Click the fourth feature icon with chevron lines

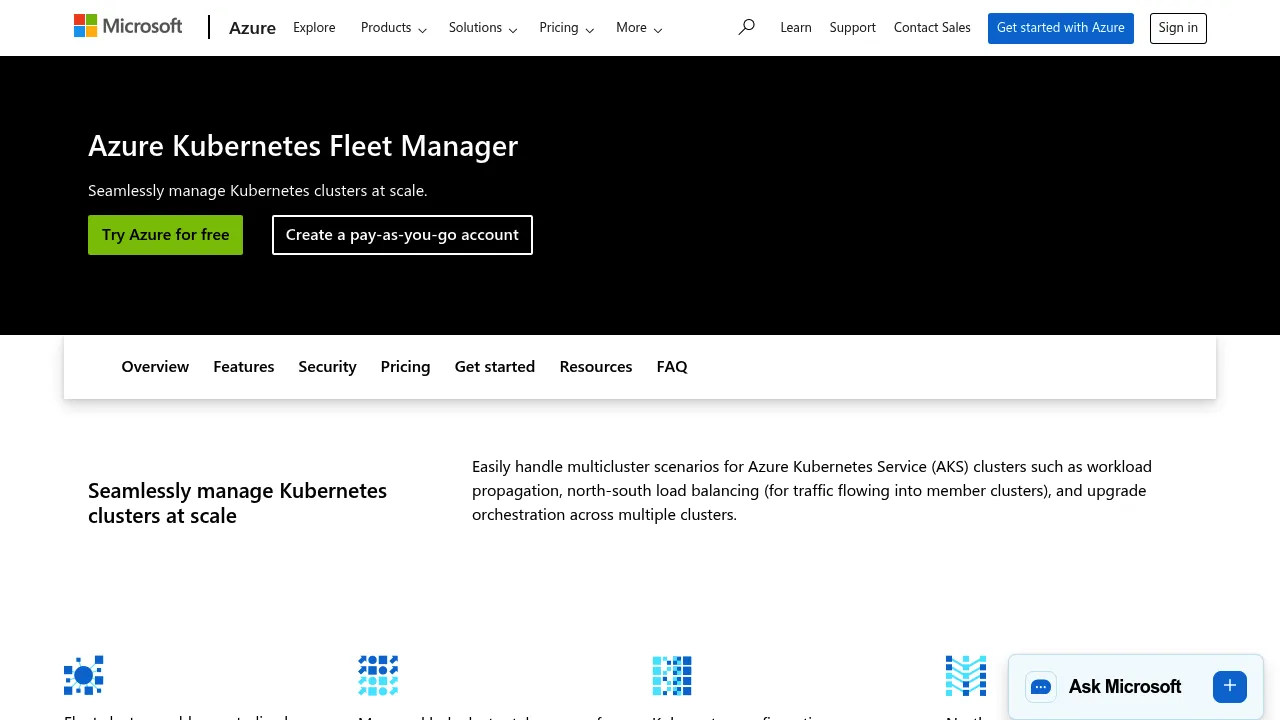tap(966, 676)
